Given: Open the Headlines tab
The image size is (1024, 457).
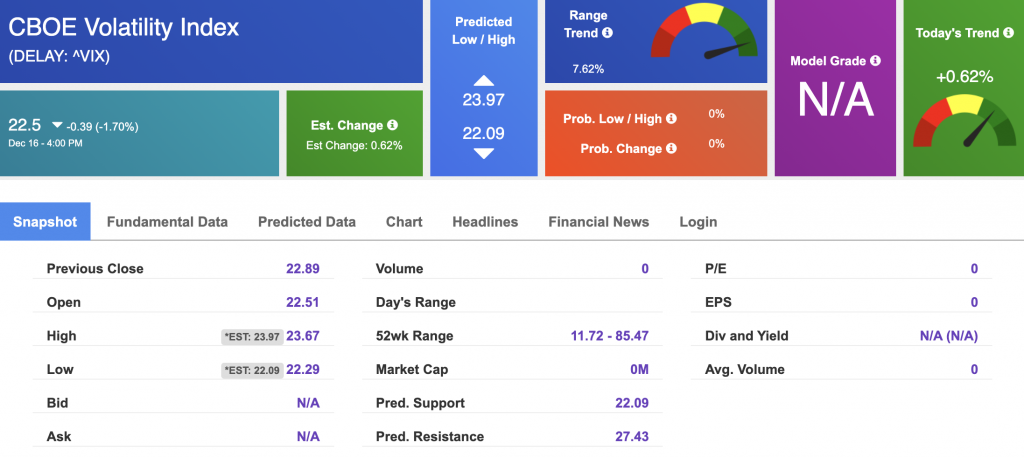Looking at the screenshot, I should [485, 221].
